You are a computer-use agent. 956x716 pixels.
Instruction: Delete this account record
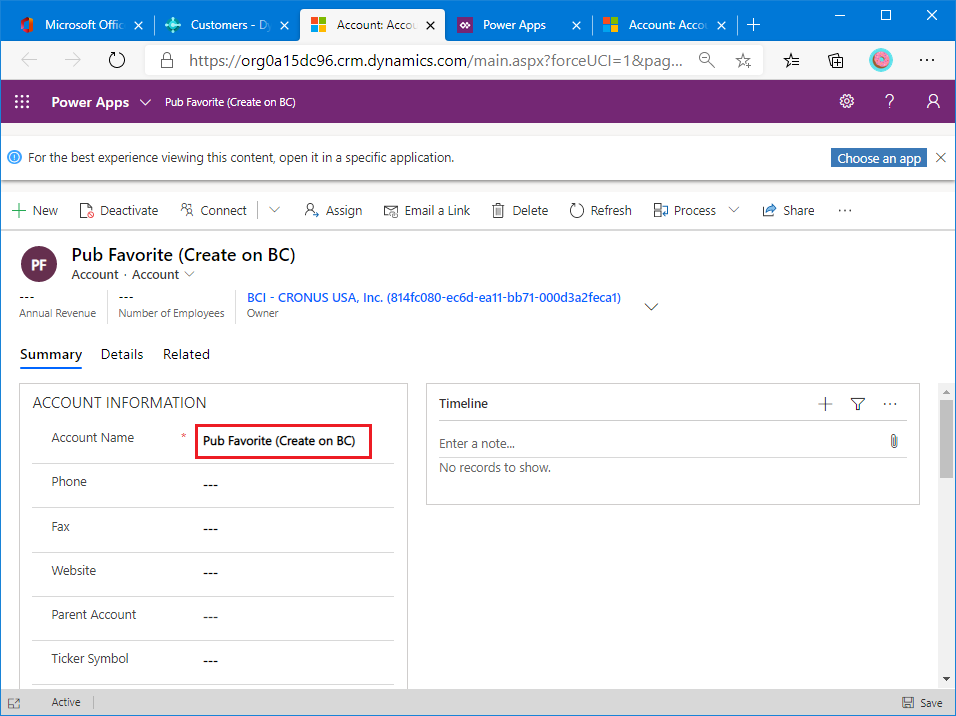520,210
